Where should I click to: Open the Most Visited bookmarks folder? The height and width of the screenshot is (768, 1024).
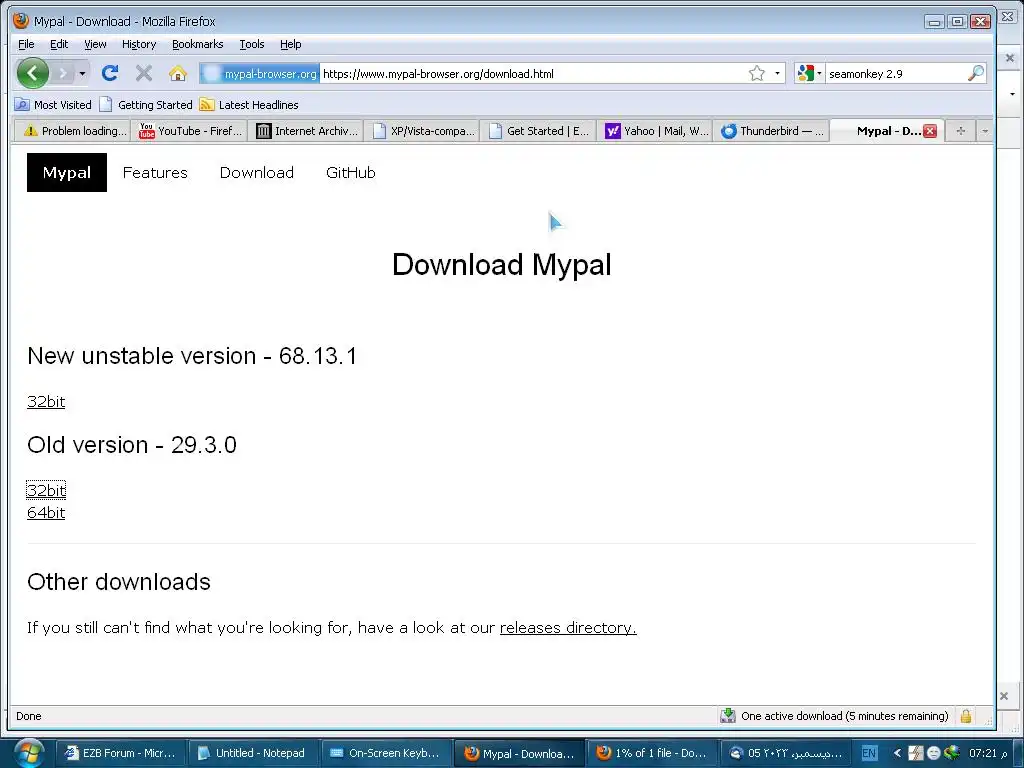point(54,104)
